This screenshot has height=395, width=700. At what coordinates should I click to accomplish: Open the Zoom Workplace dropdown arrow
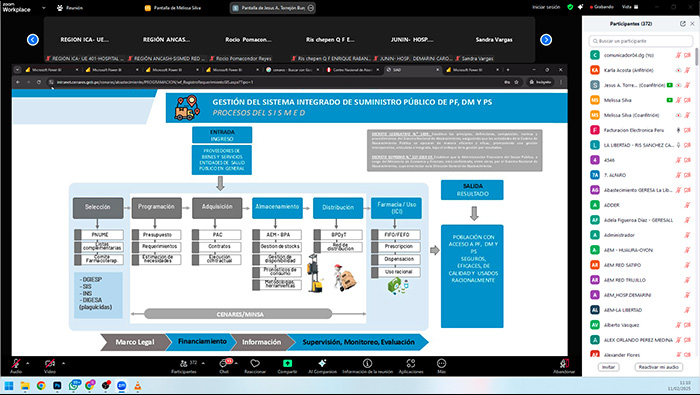[43, 8]
